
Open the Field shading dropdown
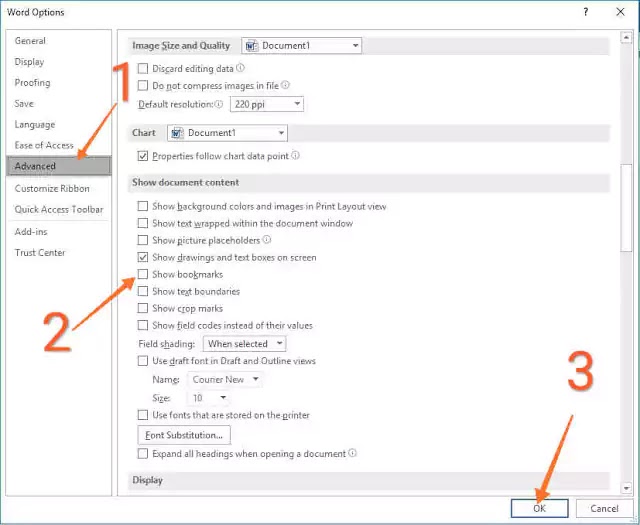click(244, 343)
